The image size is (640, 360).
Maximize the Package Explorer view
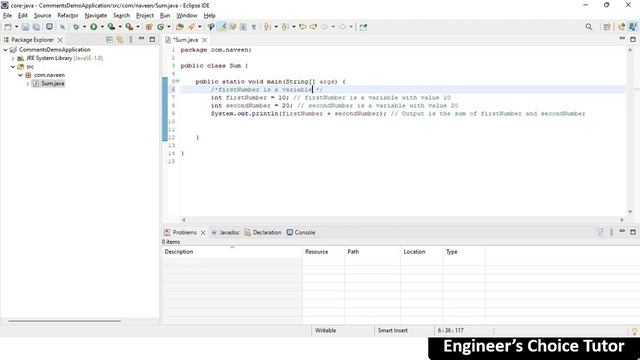coord(152,40)
